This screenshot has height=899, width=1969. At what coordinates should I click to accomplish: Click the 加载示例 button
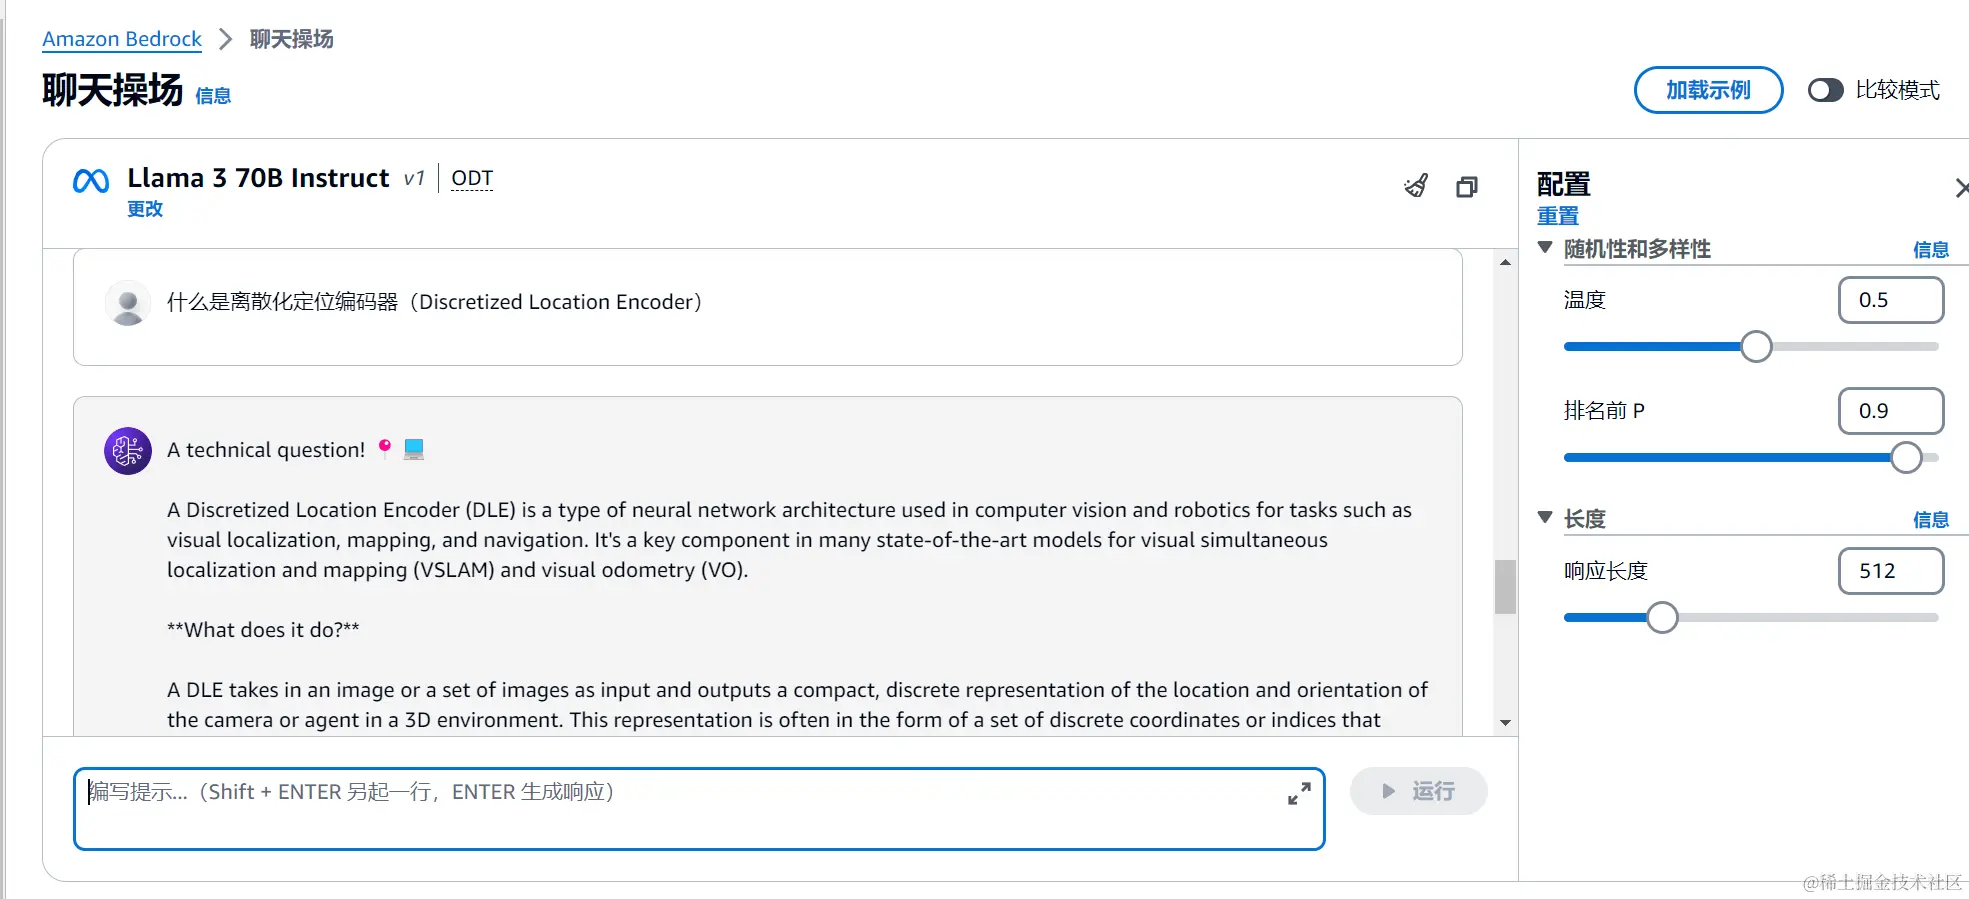[x=1708, y=91]
